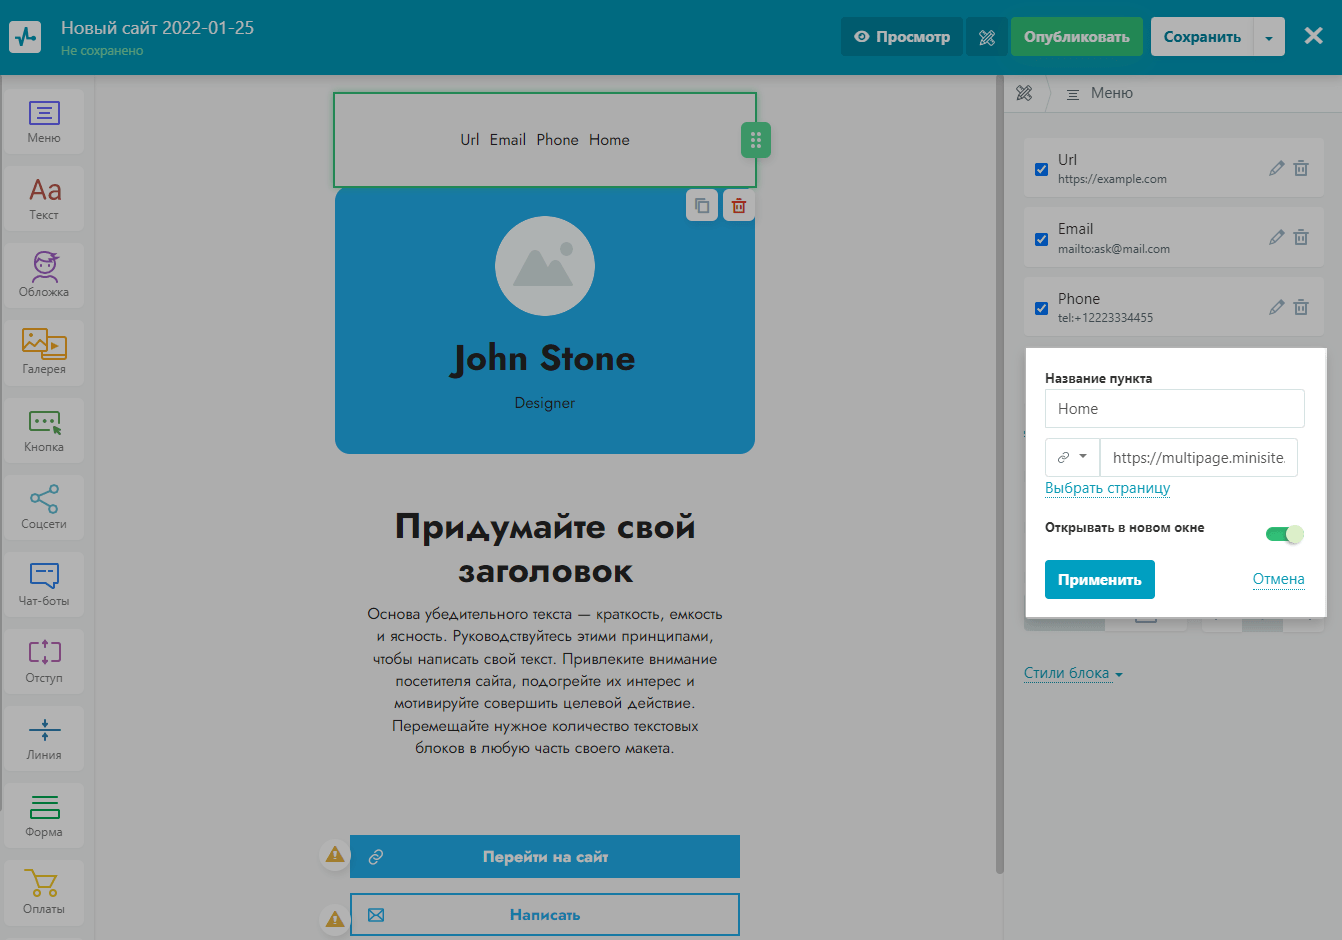This screenshot has height=940, width=1342.
Task: Delete the John Stone cover block
Action: [x=739, y=205]
